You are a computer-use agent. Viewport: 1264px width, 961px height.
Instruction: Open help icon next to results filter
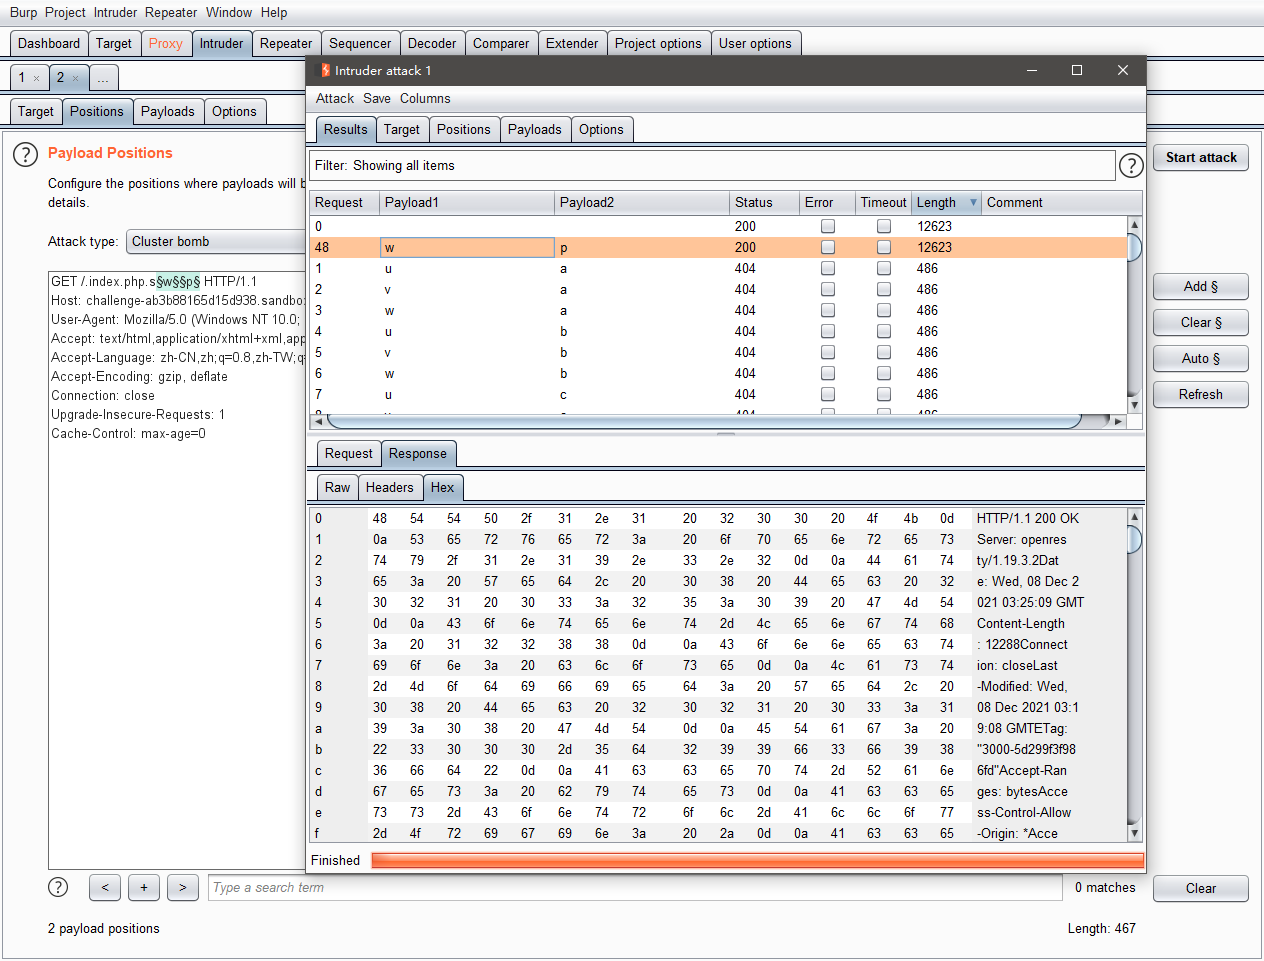pyautogui.click(x=1131, y=166)
